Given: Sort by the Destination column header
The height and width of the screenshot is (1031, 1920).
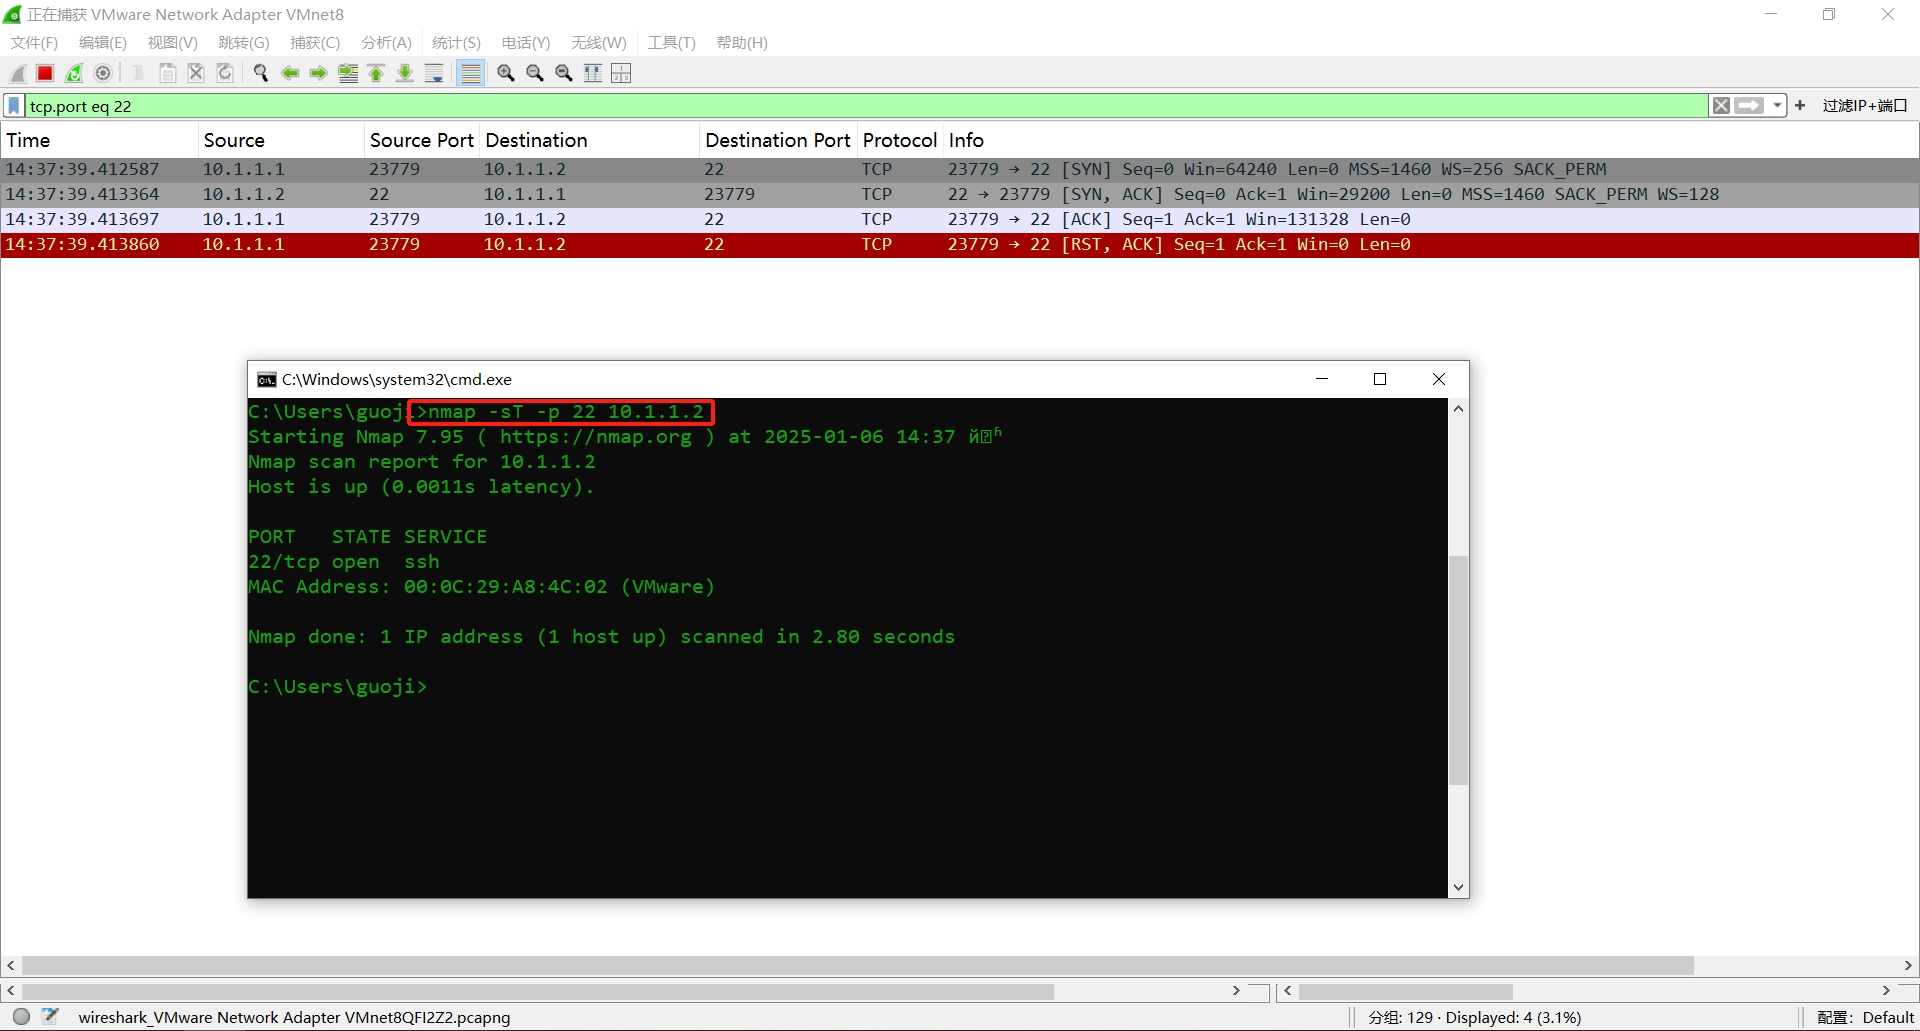Looking at the screenshot, I should click(590, 141).
